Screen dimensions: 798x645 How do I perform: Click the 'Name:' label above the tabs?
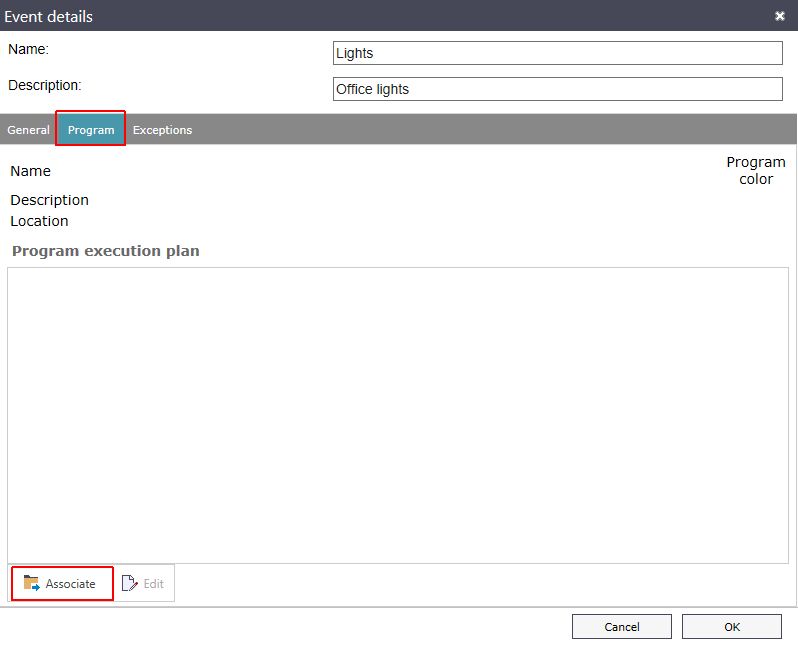pos(28,49)
